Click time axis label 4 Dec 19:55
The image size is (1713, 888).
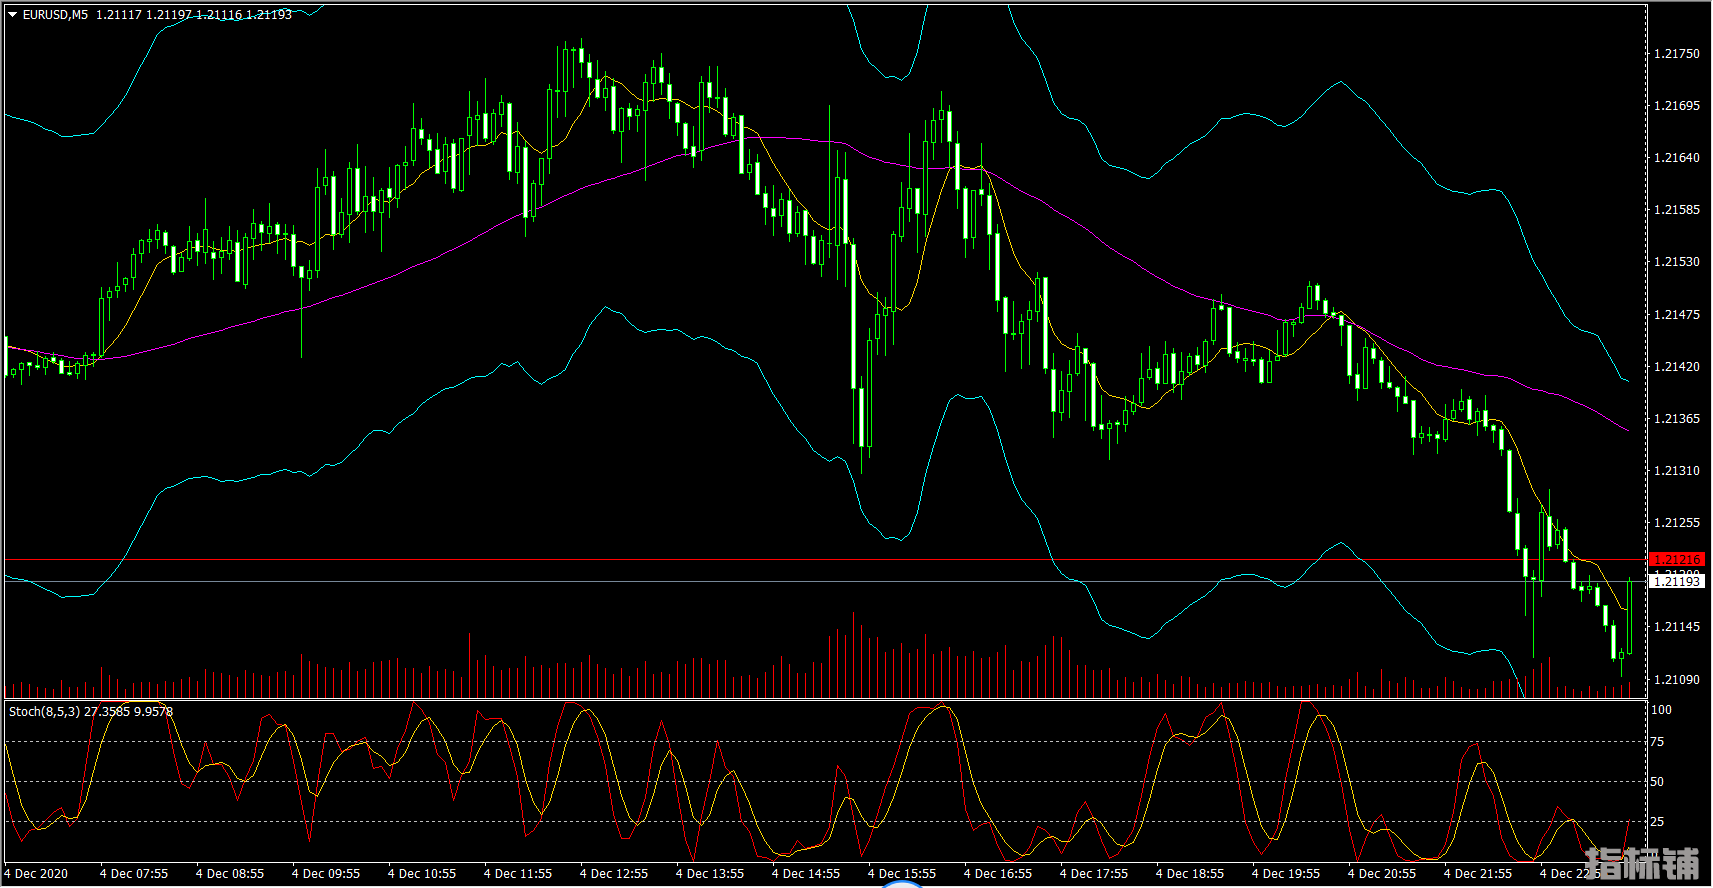coord(1286,874)
